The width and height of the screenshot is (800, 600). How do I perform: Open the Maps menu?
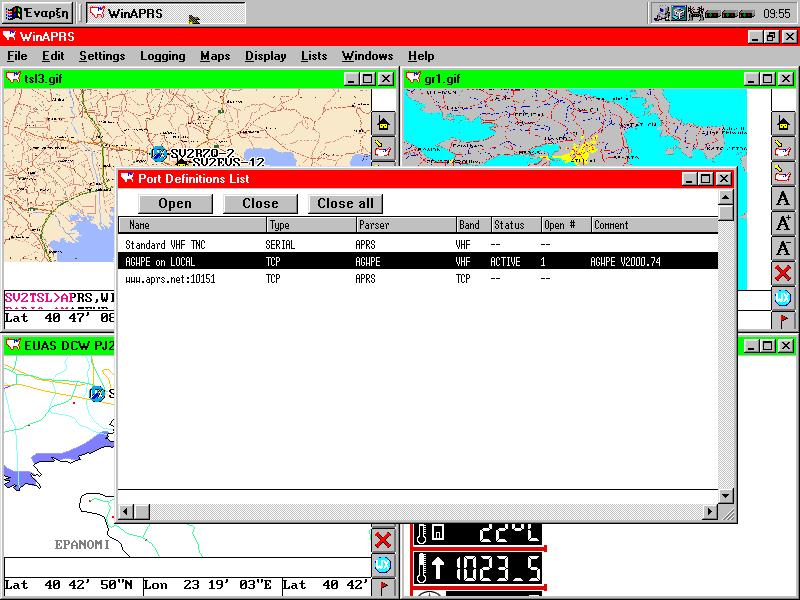pyautogui.click(x=215, y=56)
